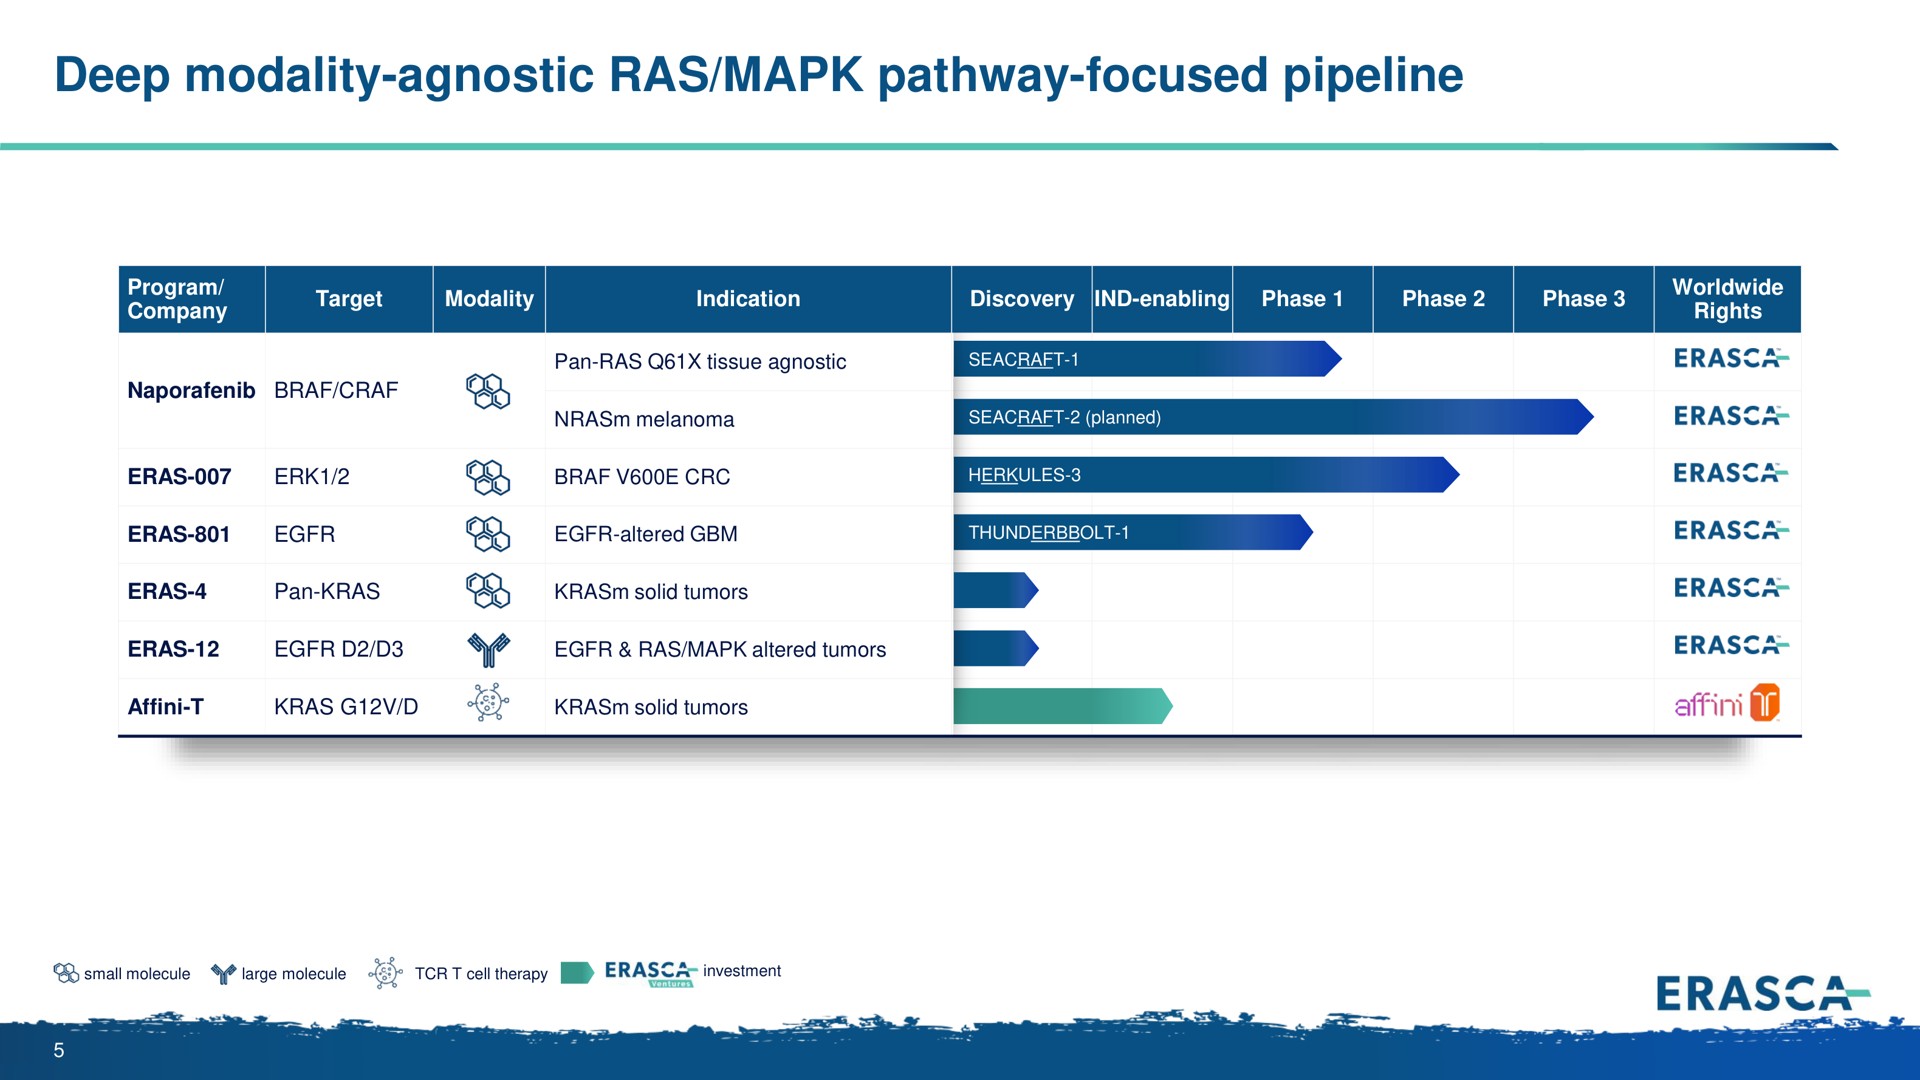Viewport: 1920px width, 1080px height.
Task: Click the Phase 3 column header
Action: (x=1584, y=299)
